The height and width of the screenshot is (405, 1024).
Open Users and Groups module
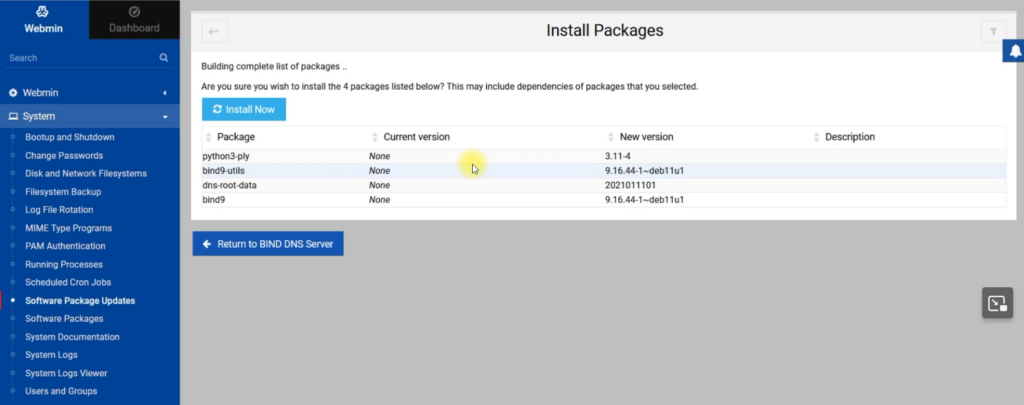click(x=61, y=391)
